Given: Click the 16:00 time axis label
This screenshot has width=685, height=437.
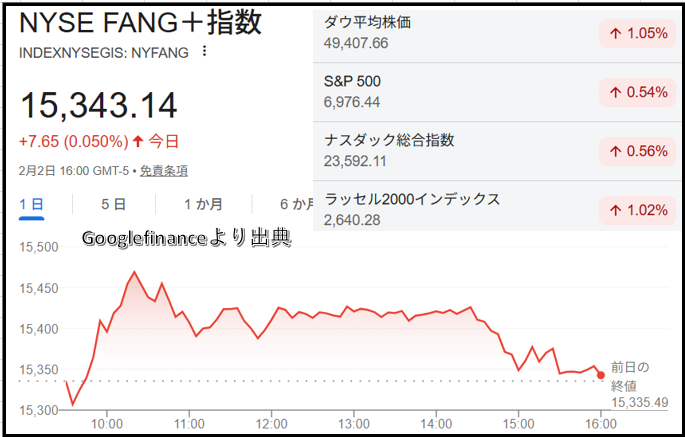Looking at the screenshot, I should 600,424.
